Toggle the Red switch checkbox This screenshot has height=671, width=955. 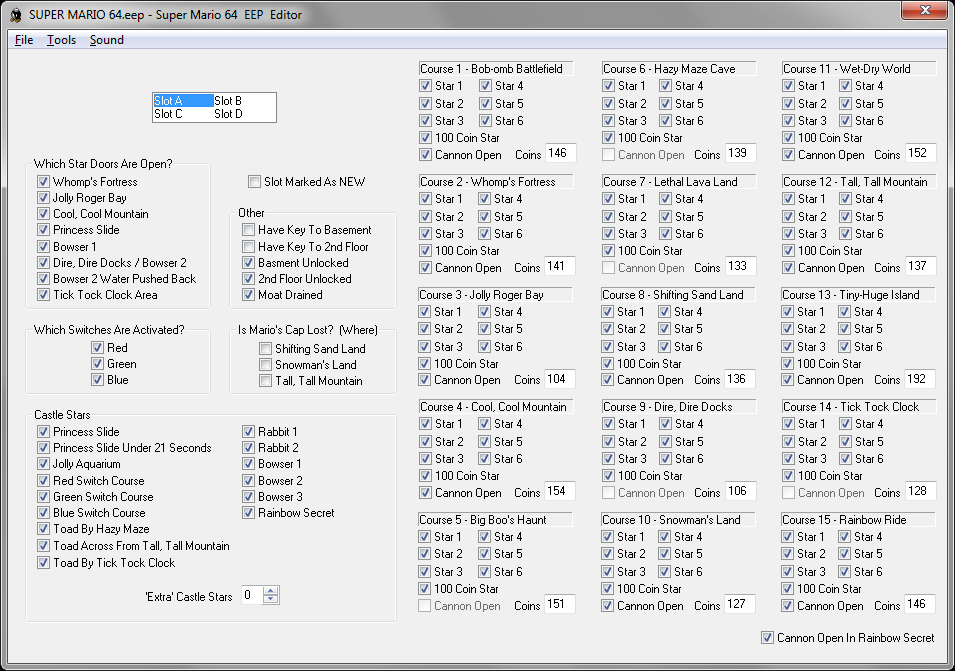[97, 348]
